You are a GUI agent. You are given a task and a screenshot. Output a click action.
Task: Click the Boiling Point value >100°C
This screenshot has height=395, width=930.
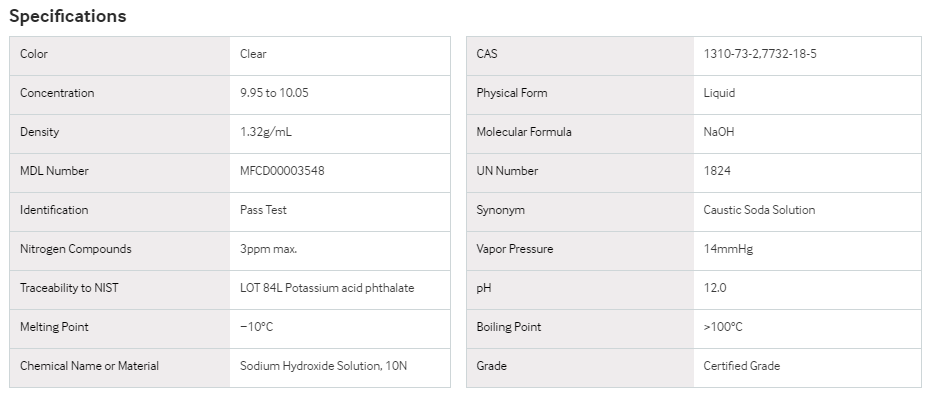(x=723, y=327)
